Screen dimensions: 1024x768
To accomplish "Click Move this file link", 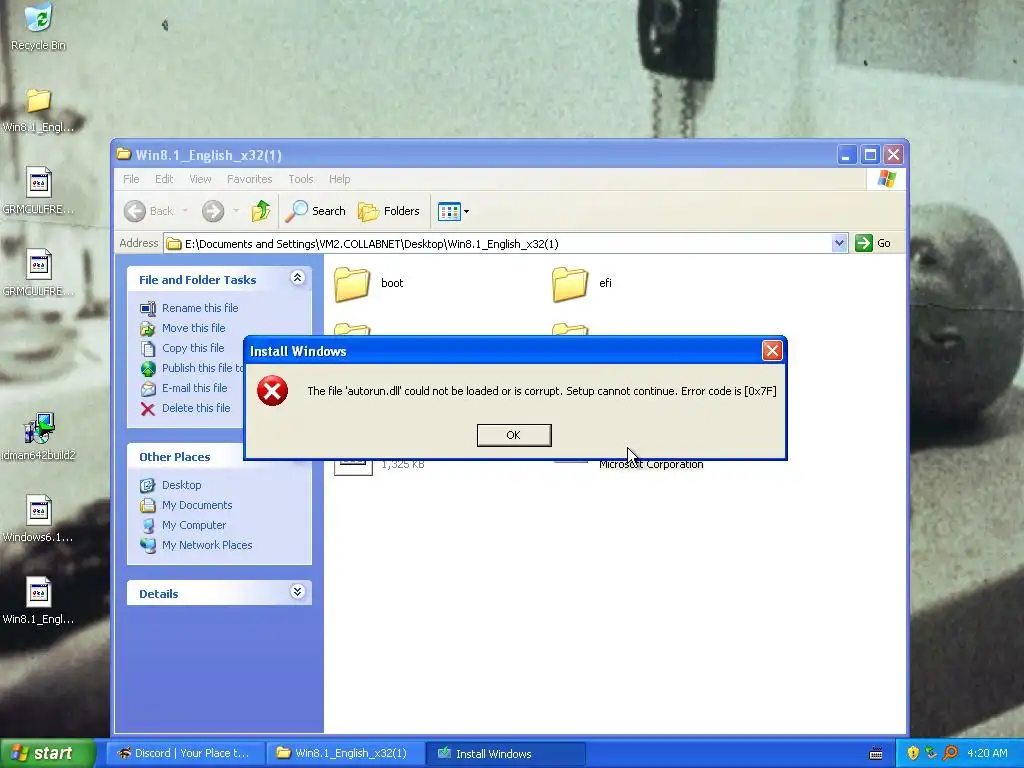I will tap(193, 328).
